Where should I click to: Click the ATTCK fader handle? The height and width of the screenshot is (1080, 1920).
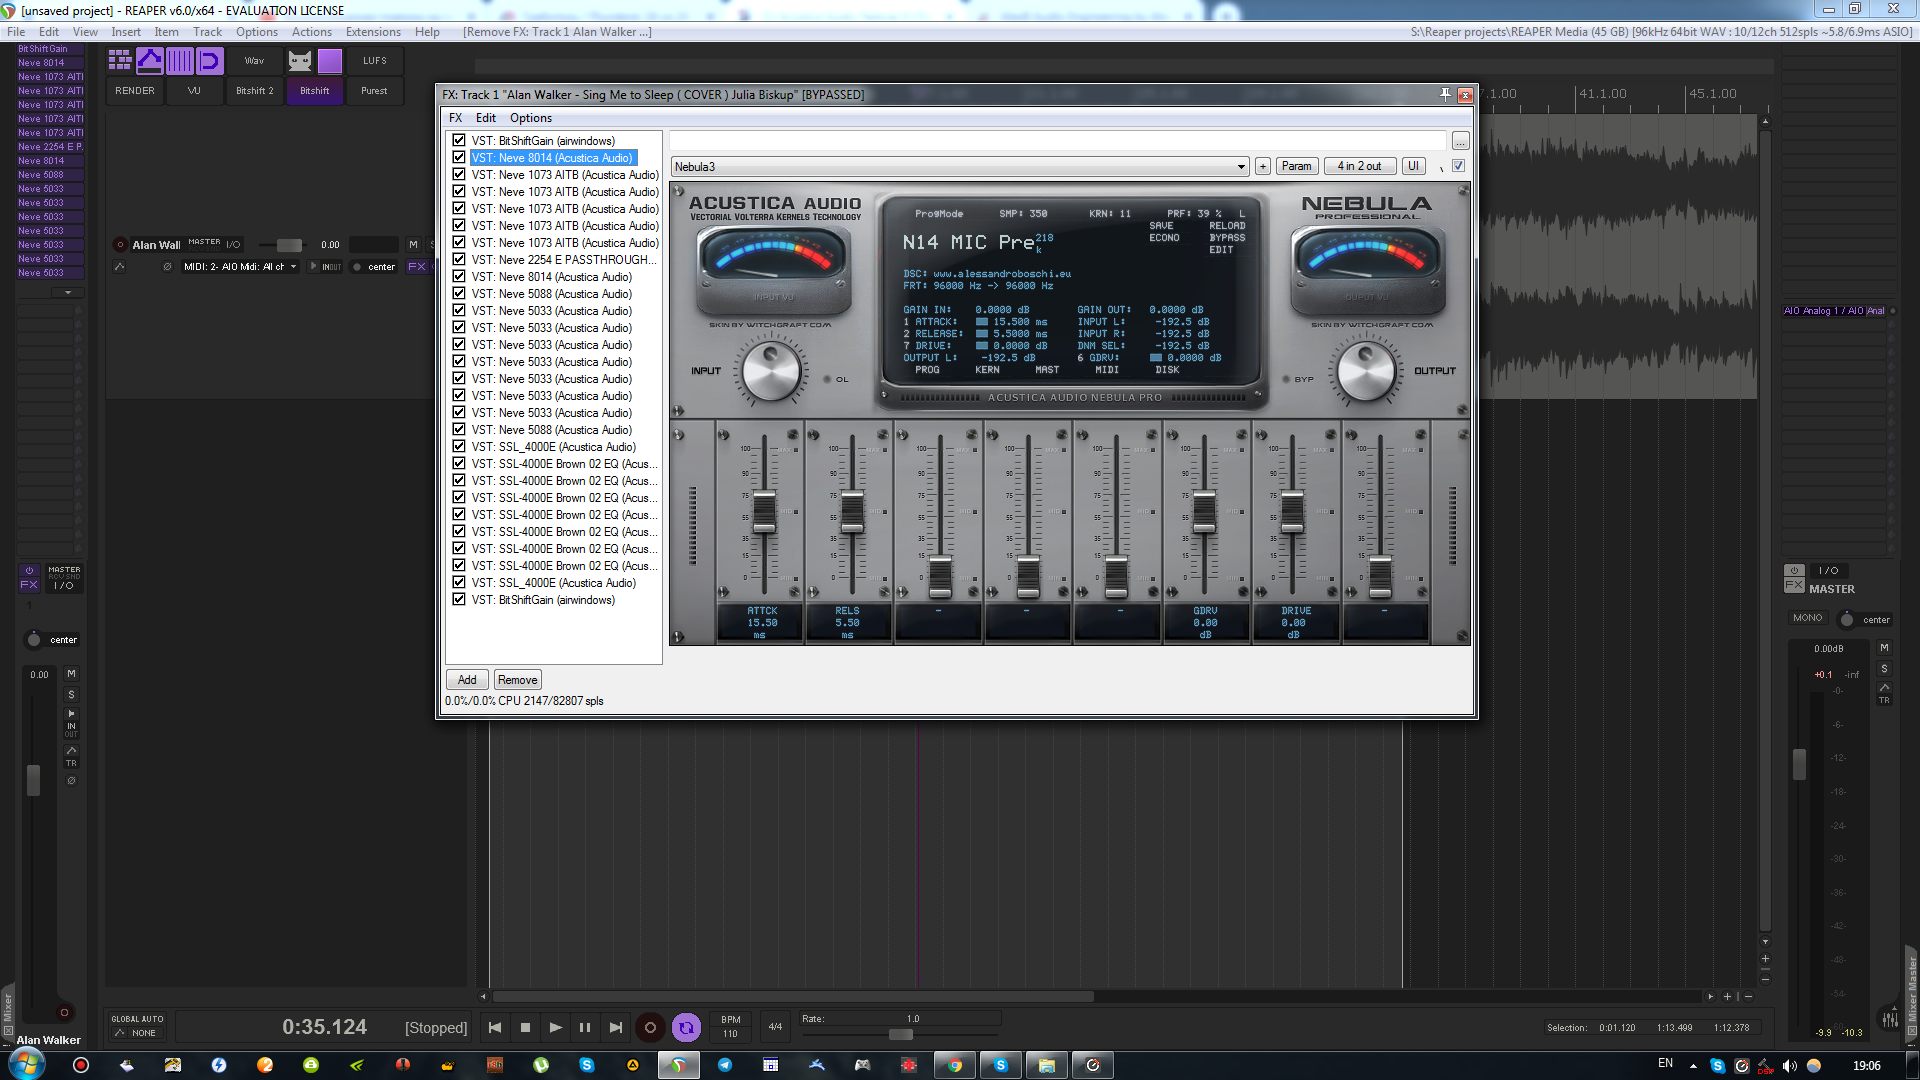pyautogui.click(x=764, y=511)
